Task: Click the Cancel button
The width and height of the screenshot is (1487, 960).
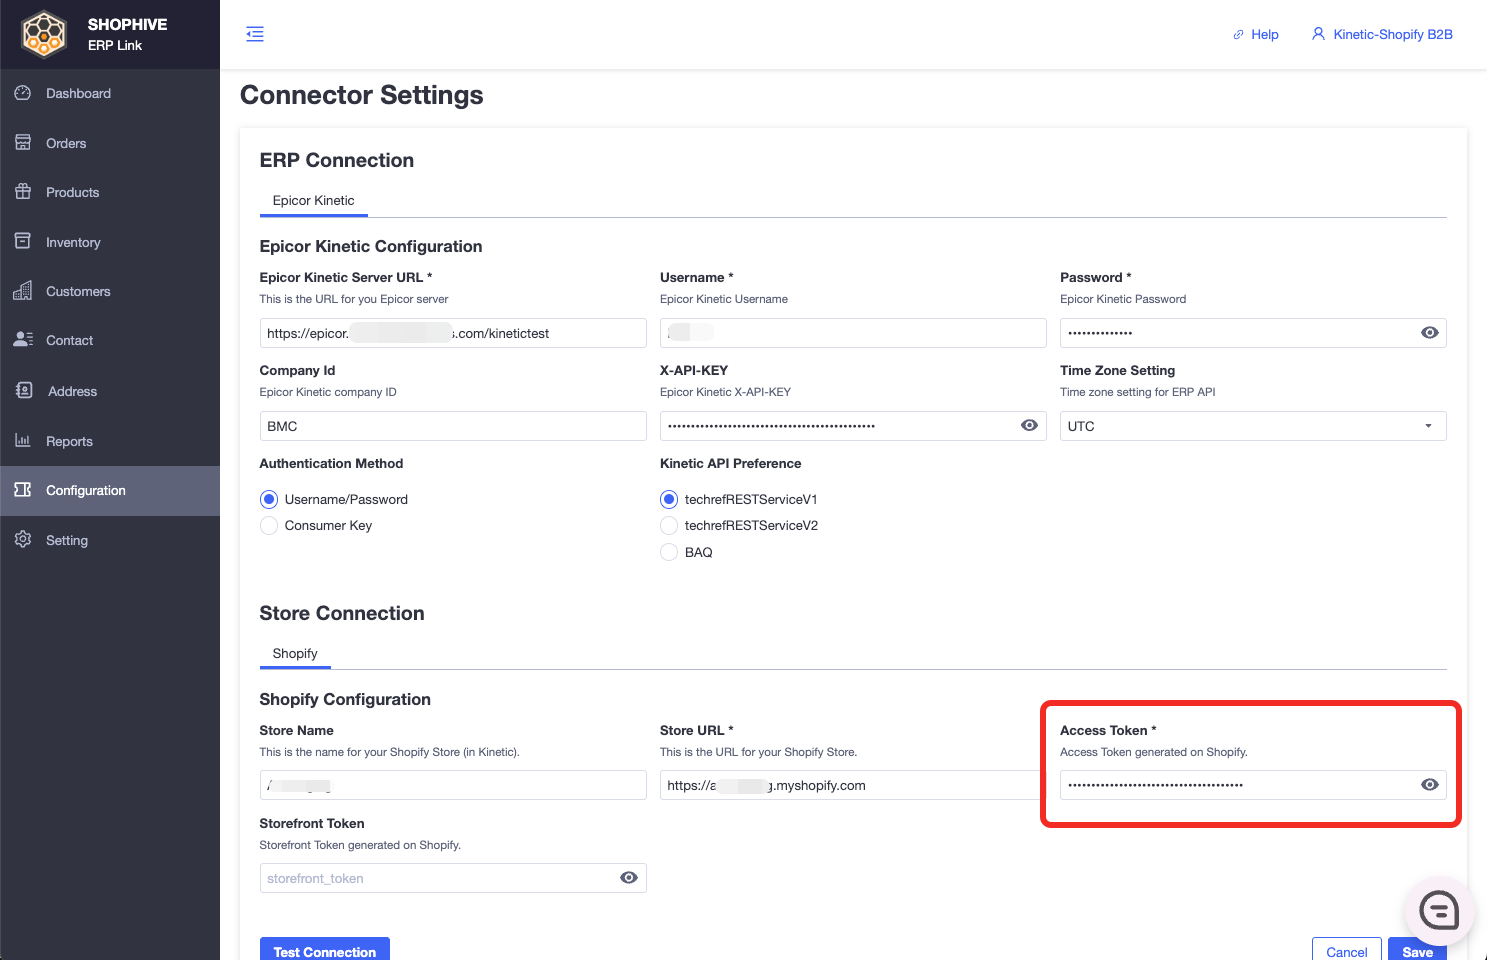Action: [x=1347, y=951]
